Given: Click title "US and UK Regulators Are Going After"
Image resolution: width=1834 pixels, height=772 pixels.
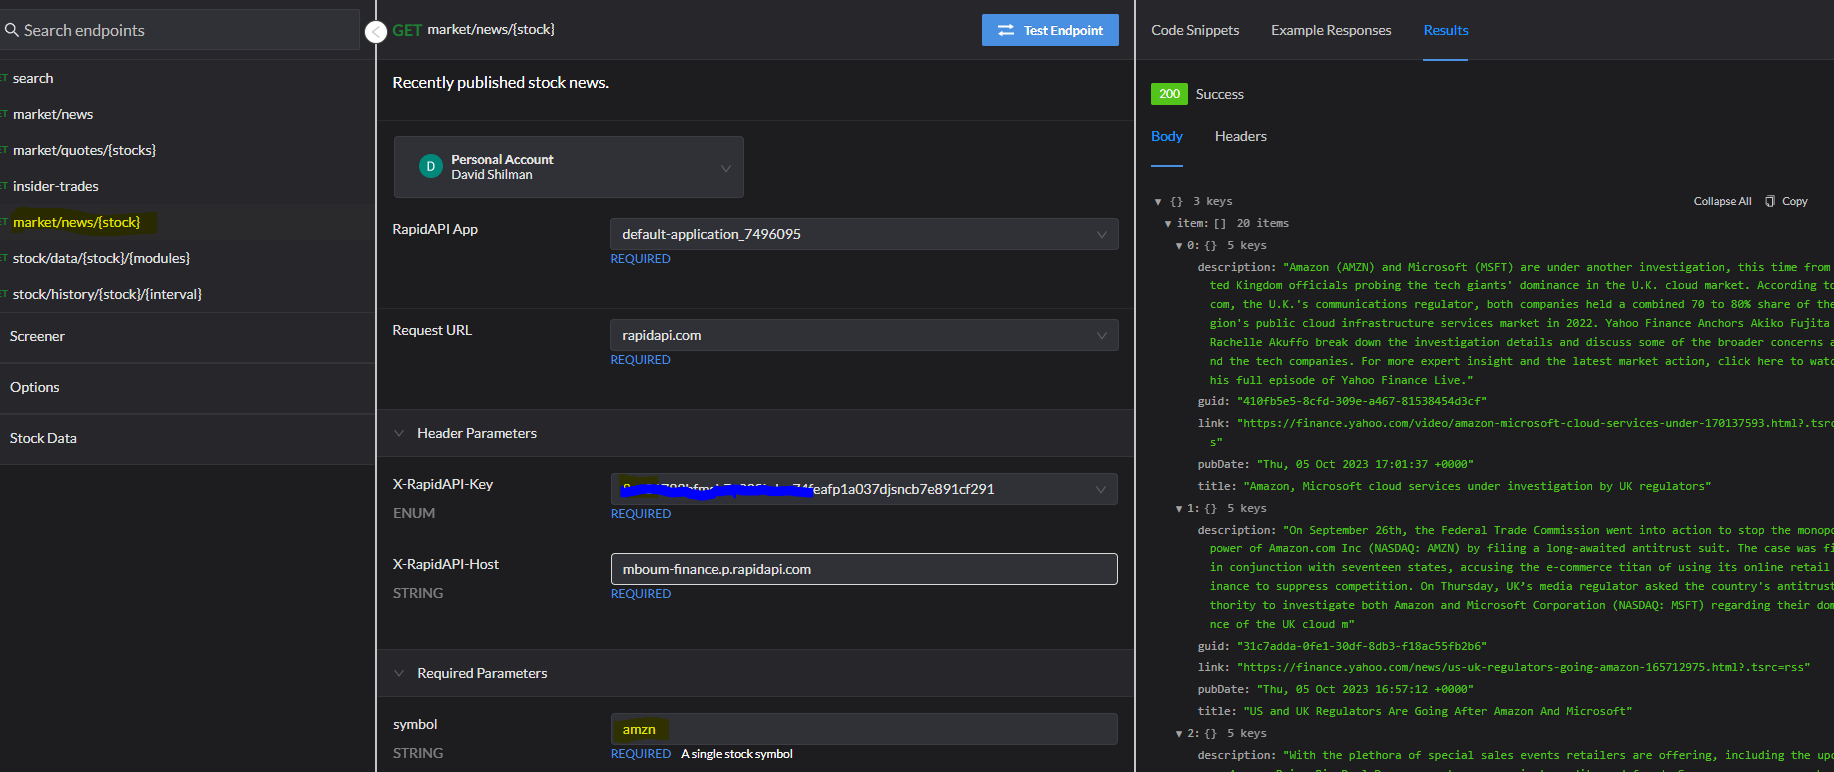Looking at the screenshot, I should click(1437, 711).
